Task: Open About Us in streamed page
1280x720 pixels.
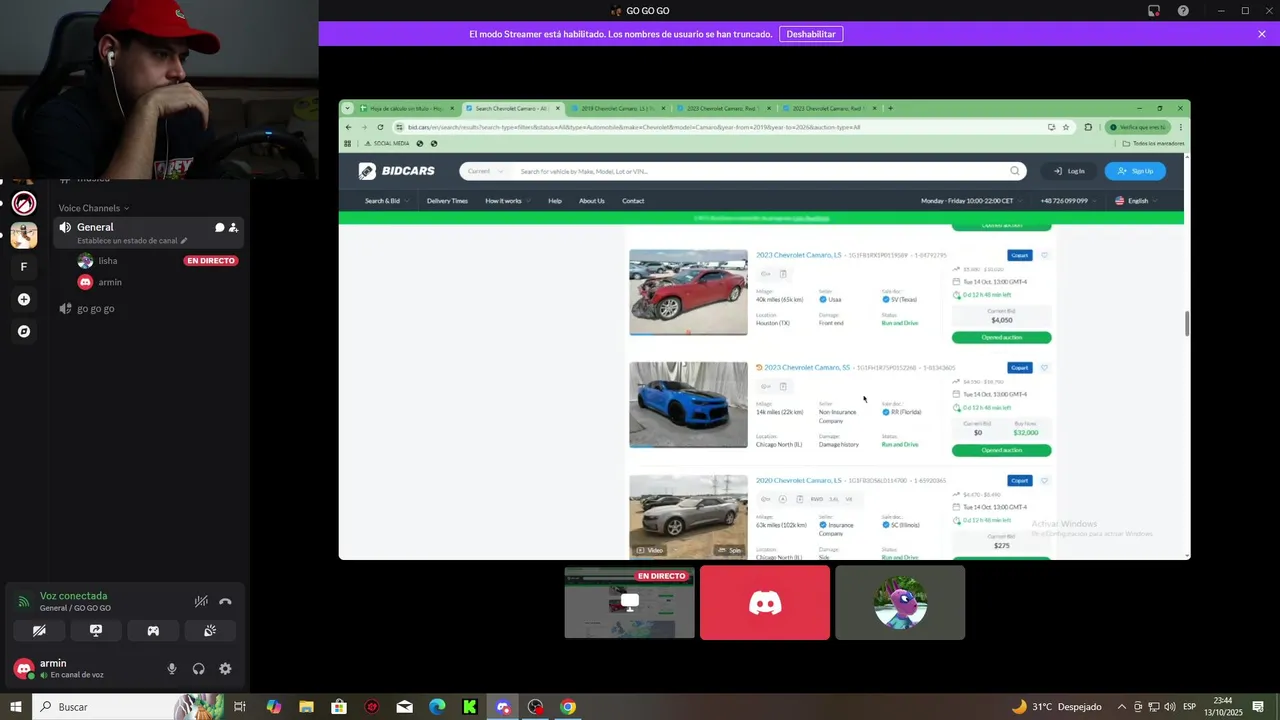Action: pyautogui.click(x=592, y=201)
